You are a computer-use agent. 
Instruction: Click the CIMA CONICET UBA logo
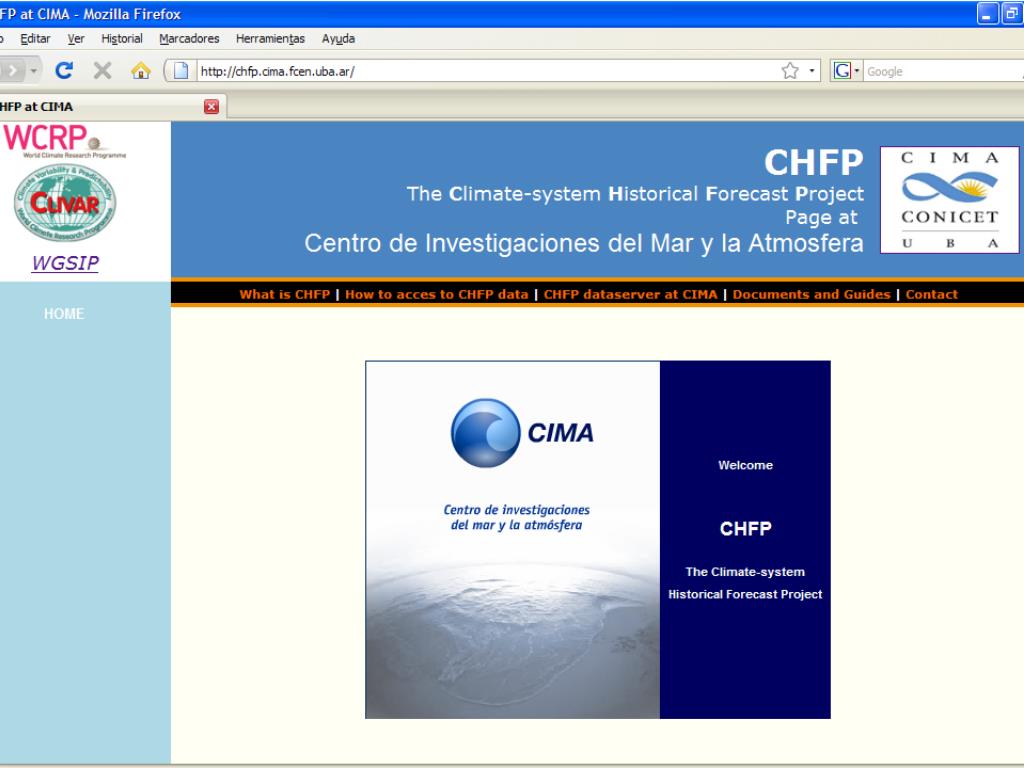(x=950, y=200)
